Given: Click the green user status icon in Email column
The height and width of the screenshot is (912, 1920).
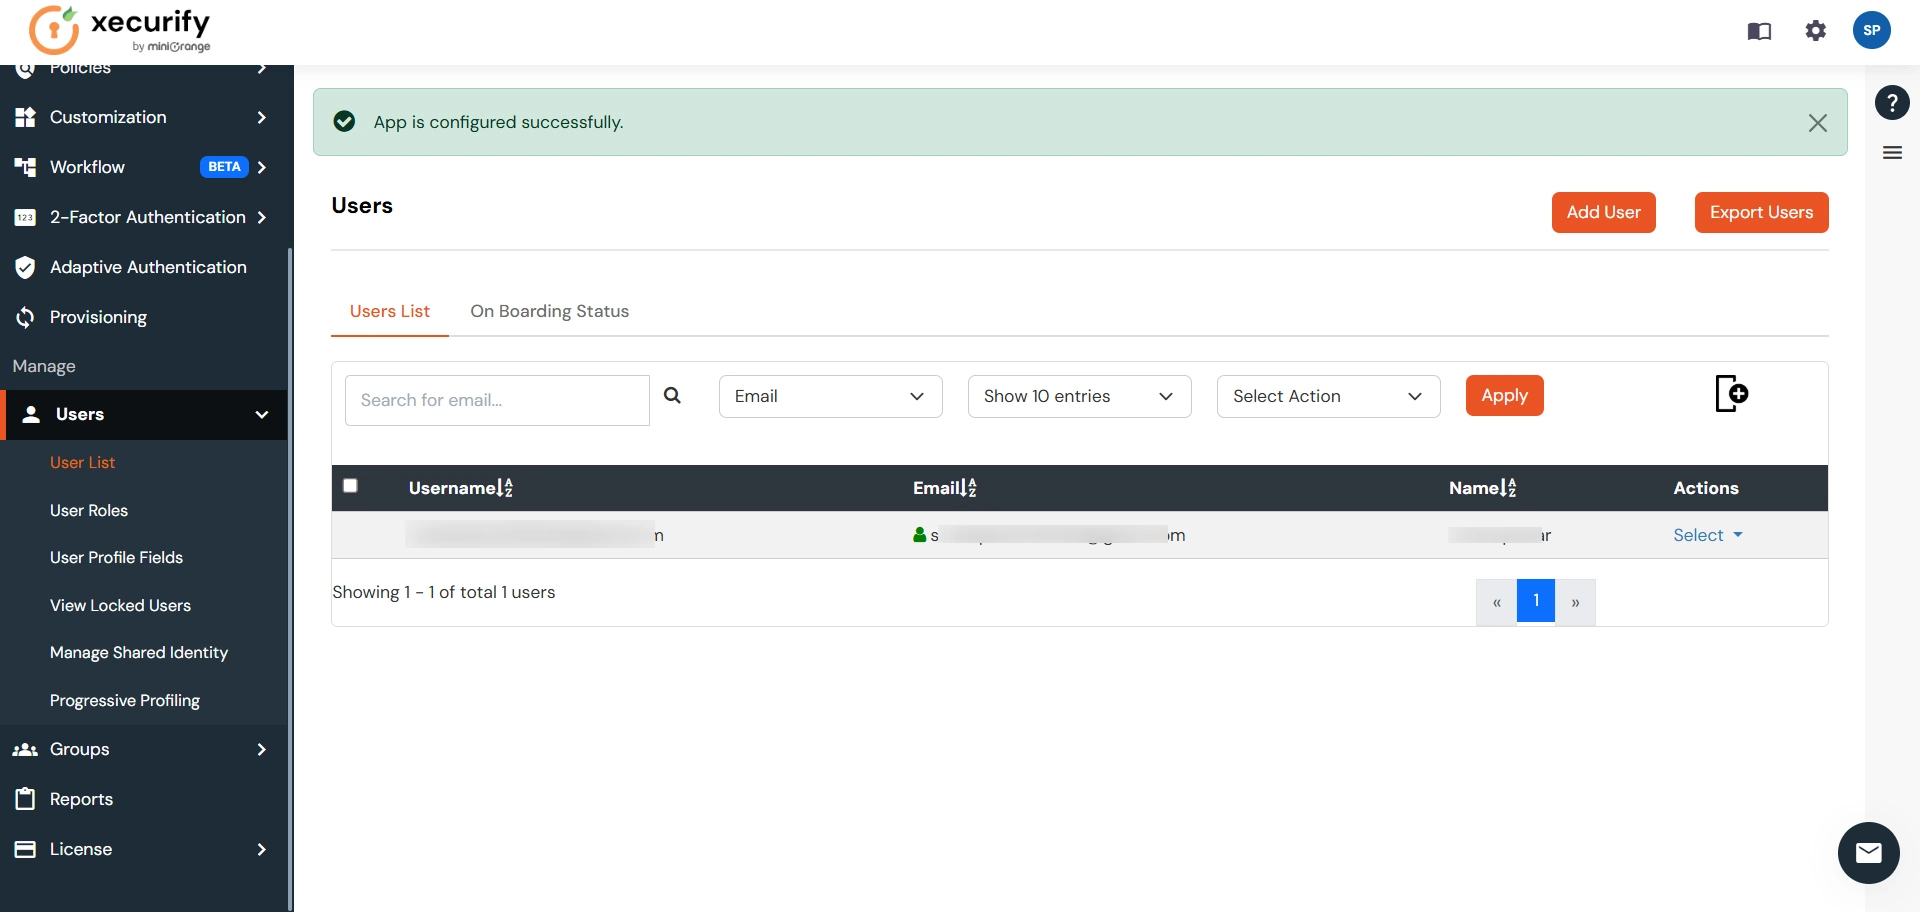Looking at the screenshot, I should coord(919,535).
